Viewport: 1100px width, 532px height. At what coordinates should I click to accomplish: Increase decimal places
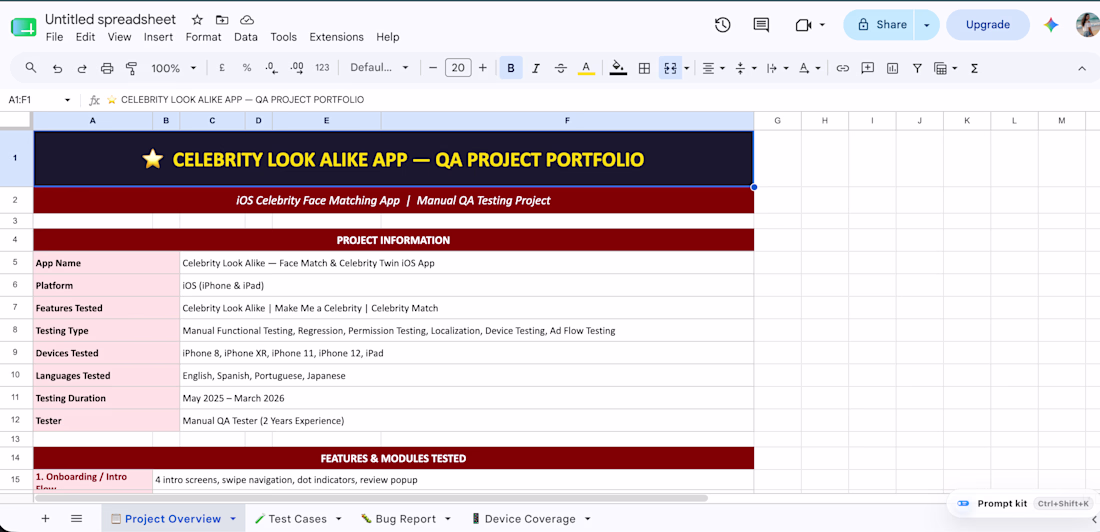(297, 68)
